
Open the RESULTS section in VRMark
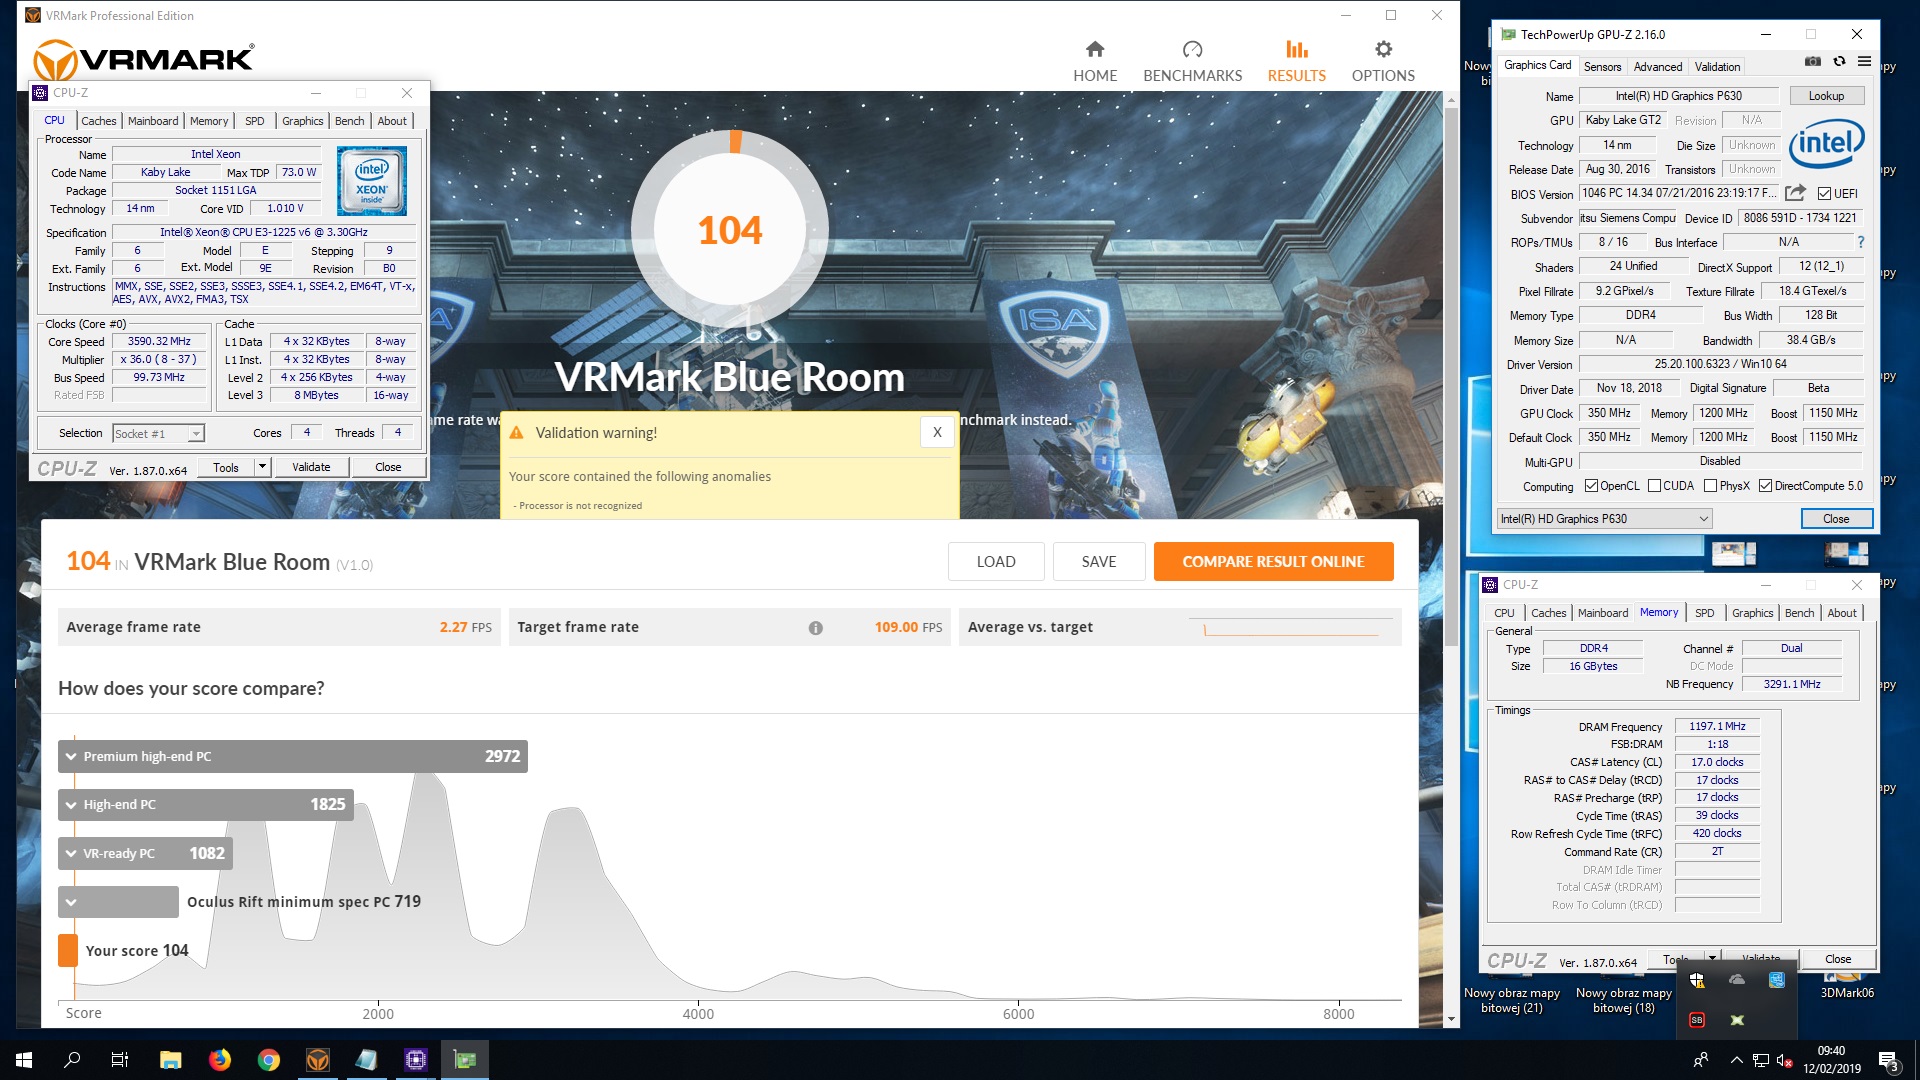pyautogui.click(x=1296, y=61)
